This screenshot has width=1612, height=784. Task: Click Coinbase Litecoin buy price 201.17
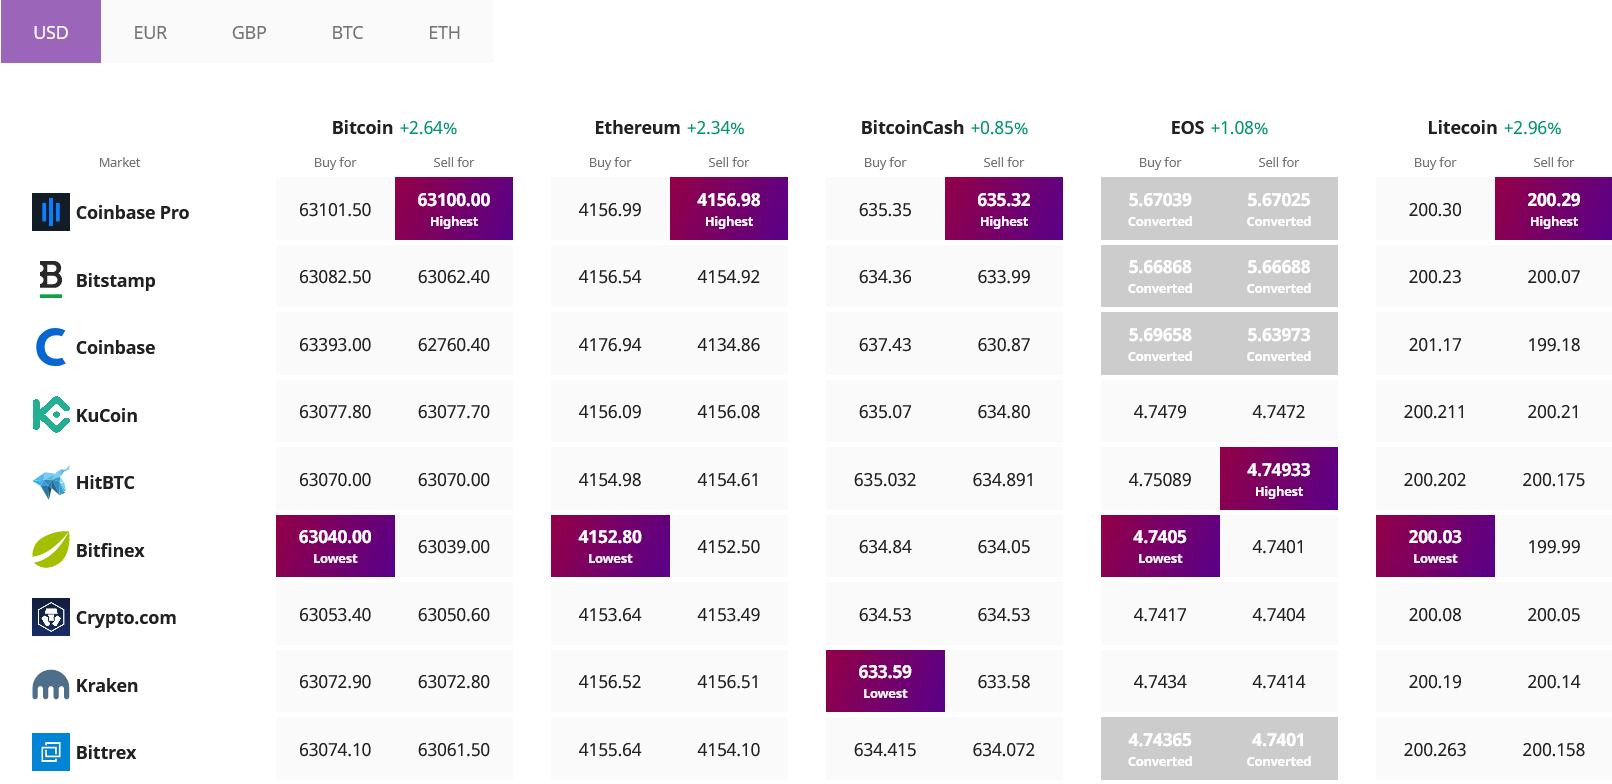pyautogui.click(x=1435, y=344)
